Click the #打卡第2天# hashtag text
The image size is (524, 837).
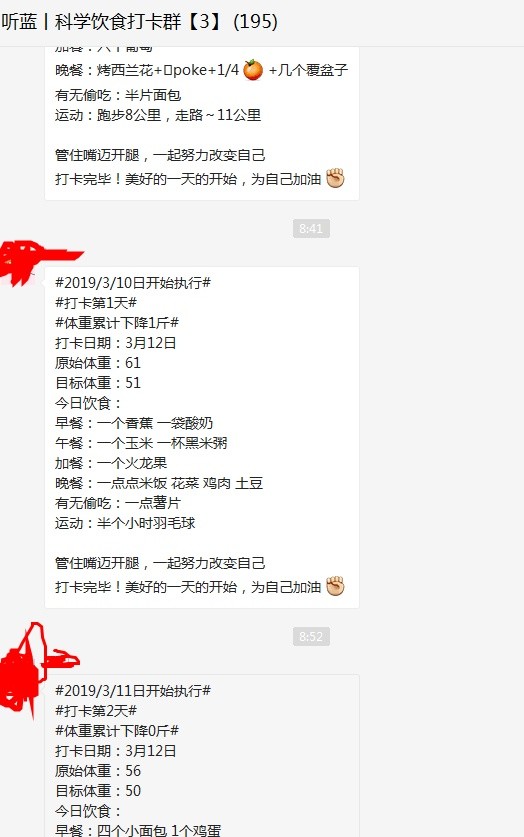pyautogui.click(x=96, y=710)
